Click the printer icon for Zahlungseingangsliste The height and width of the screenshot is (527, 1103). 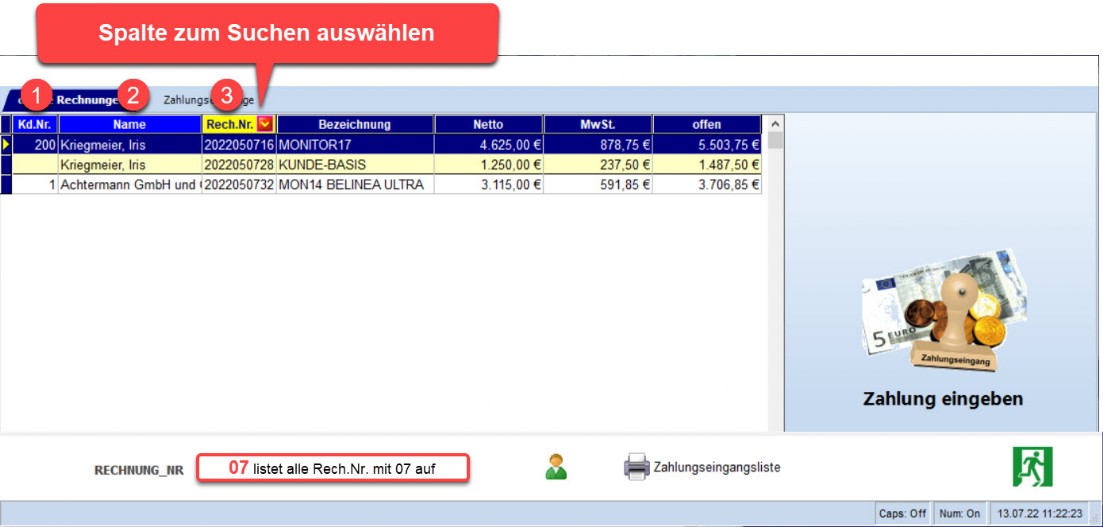click(x=636, y=467)
